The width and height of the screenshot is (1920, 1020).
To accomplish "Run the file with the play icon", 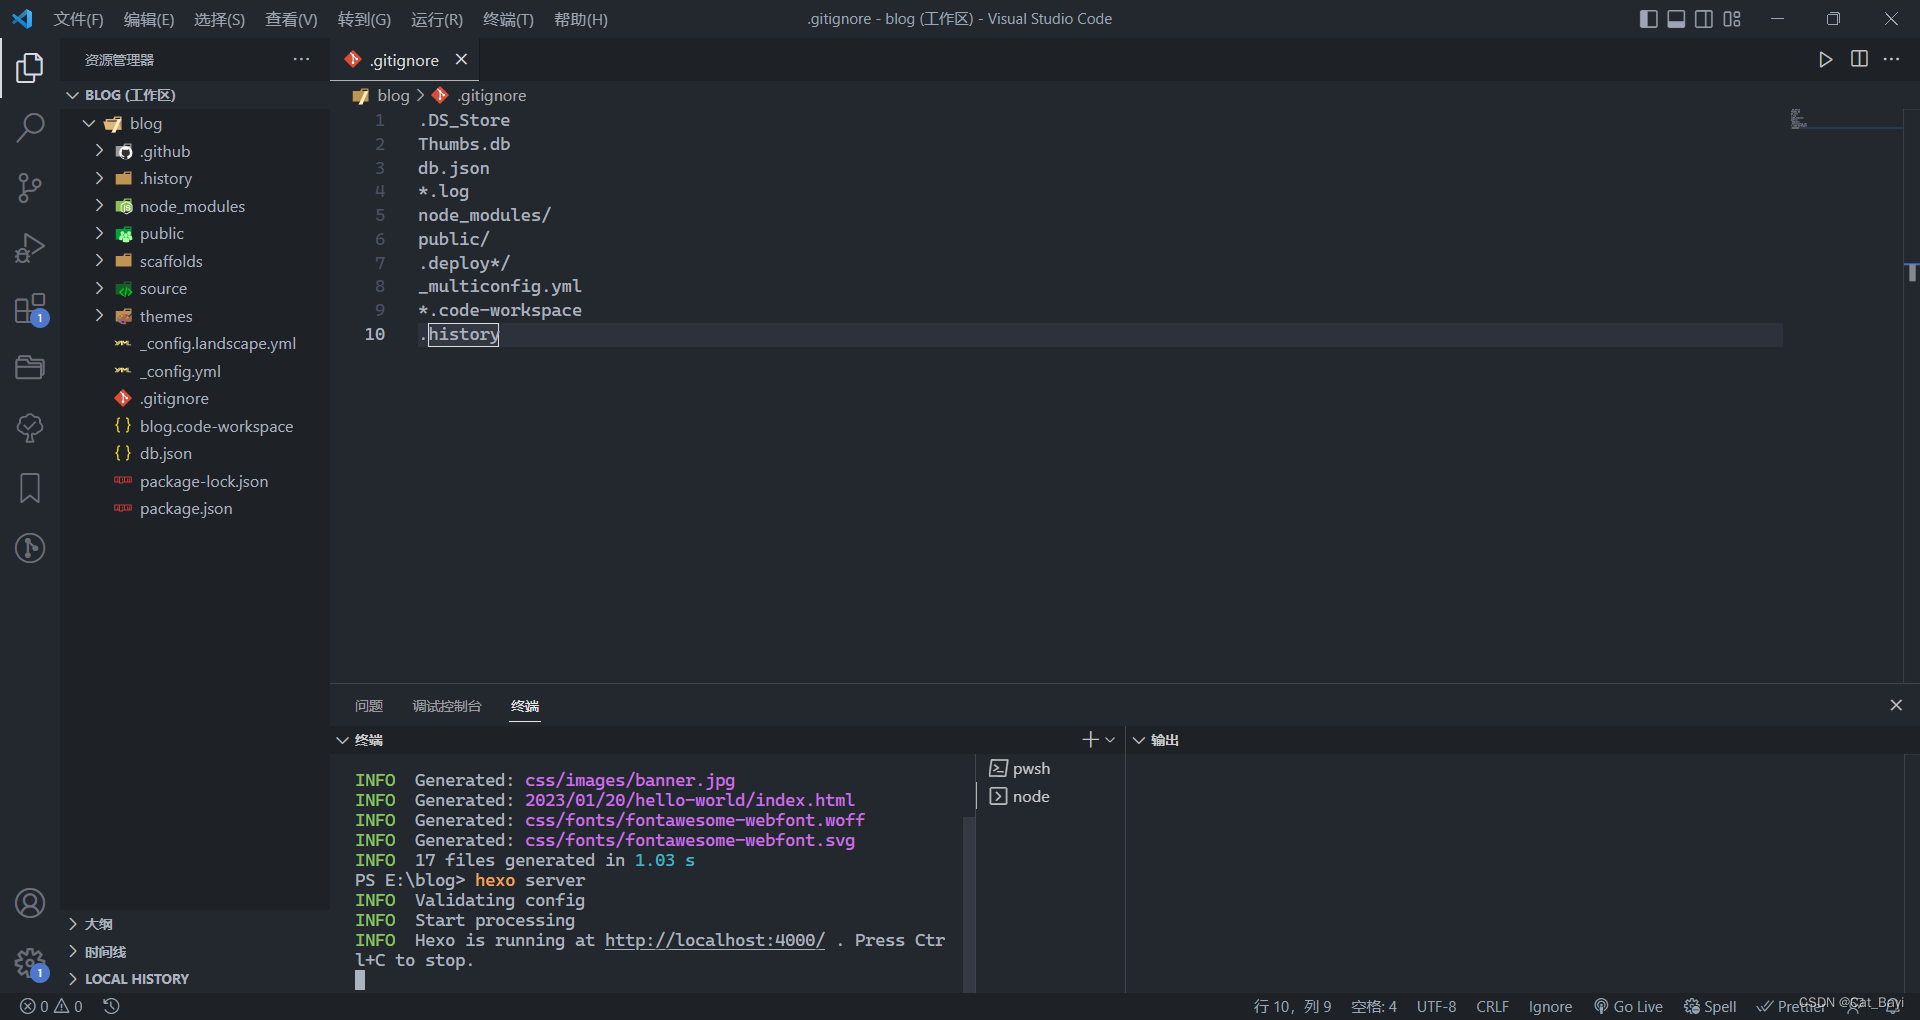I will (x=1825, y=60).
